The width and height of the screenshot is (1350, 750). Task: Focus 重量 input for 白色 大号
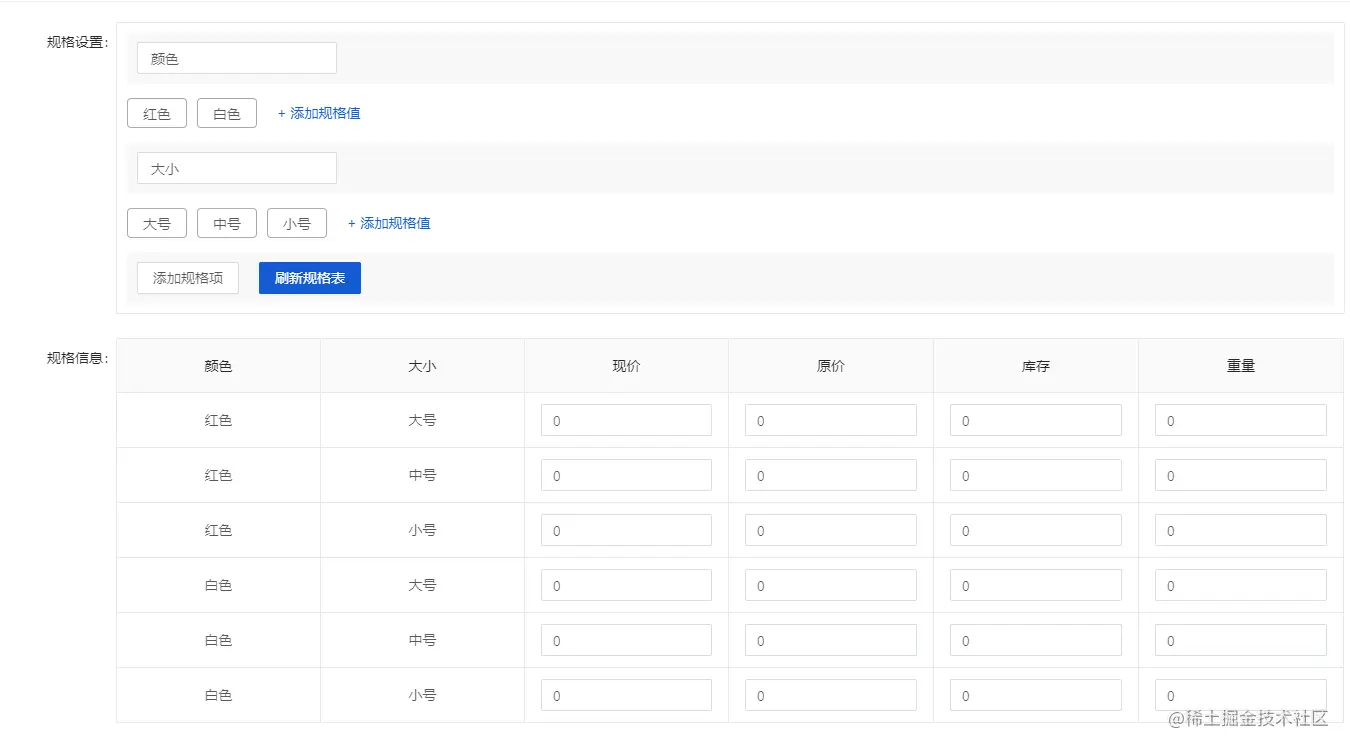1241,585
